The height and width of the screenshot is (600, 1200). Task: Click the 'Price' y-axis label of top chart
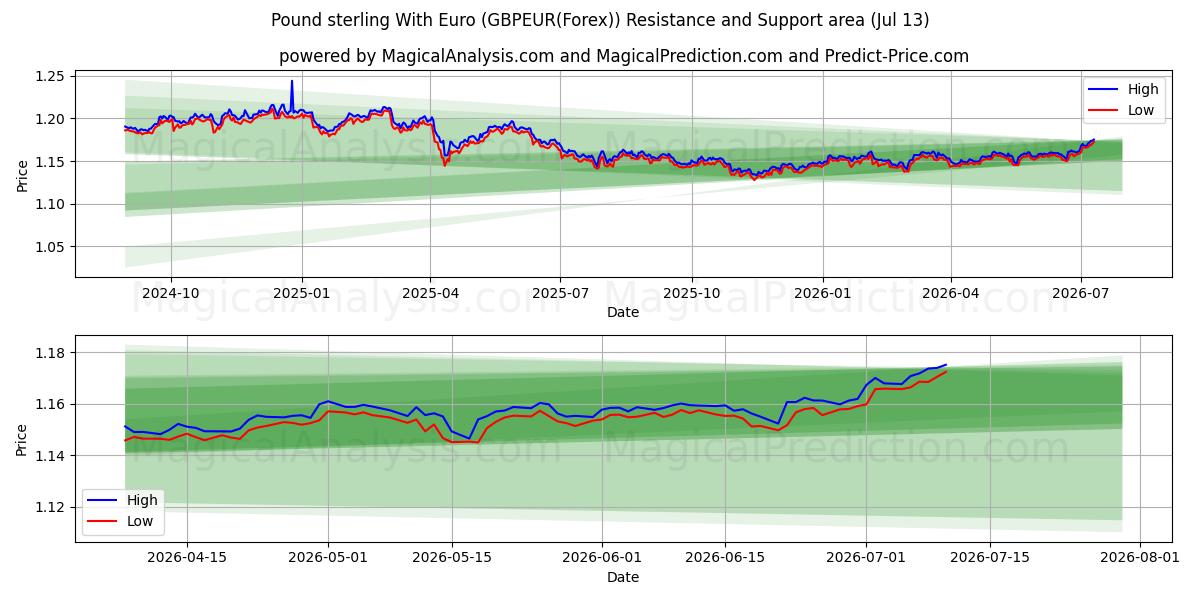22,173
